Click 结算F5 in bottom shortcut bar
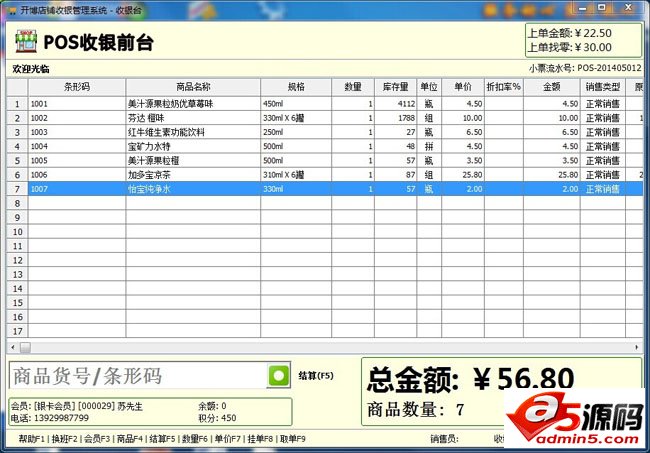This screenshot has width=650, height=453. tap(162, 439)
